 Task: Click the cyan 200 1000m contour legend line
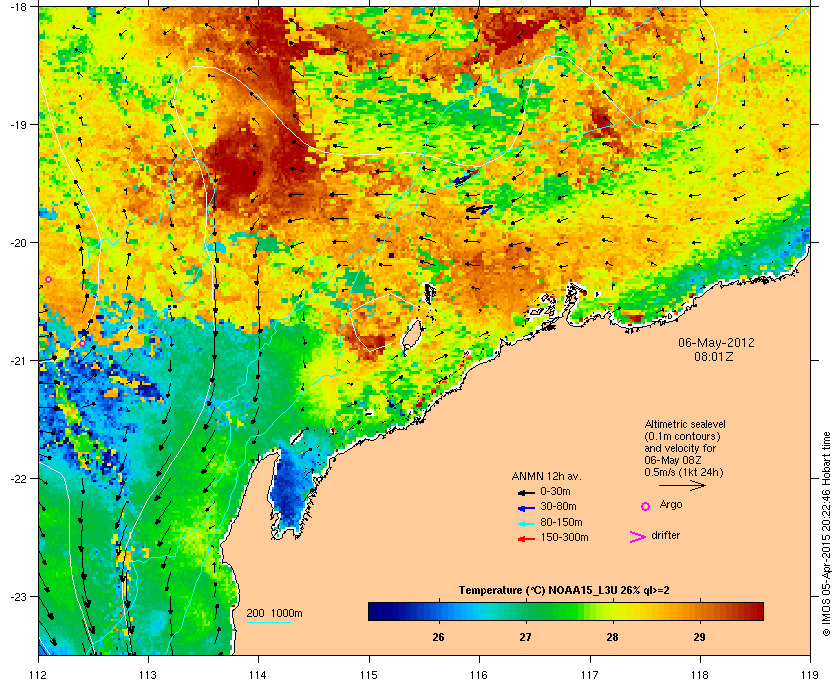point(268,622)
